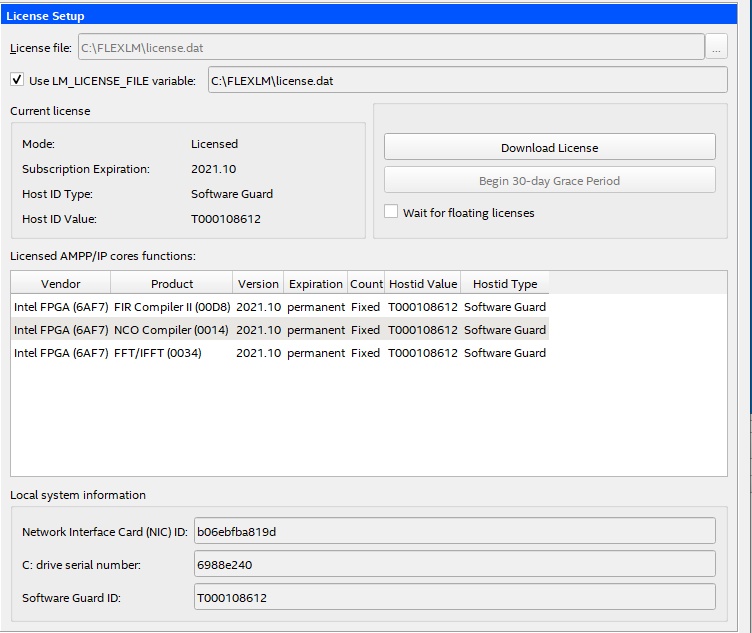The width and height of the screenshot is (752, 633).
Task: Uncheck Use LM_LICENSE_FILE variable checkbox
Action: pos(17,80)
